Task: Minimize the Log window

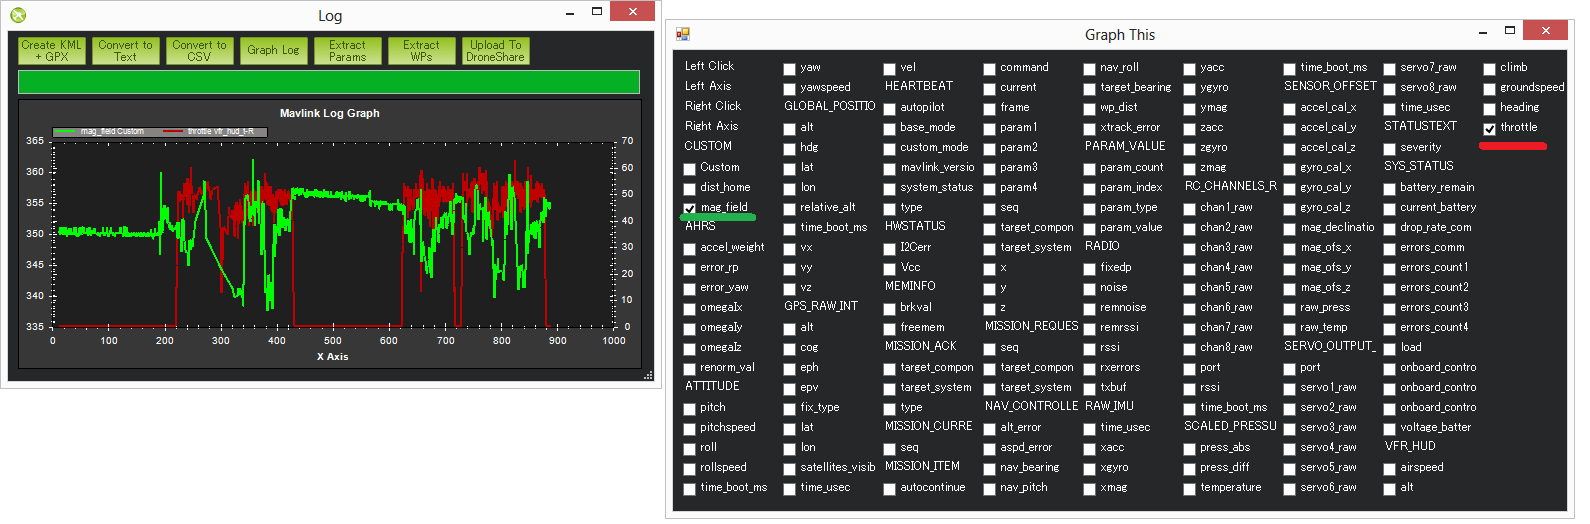Action: 569,13
